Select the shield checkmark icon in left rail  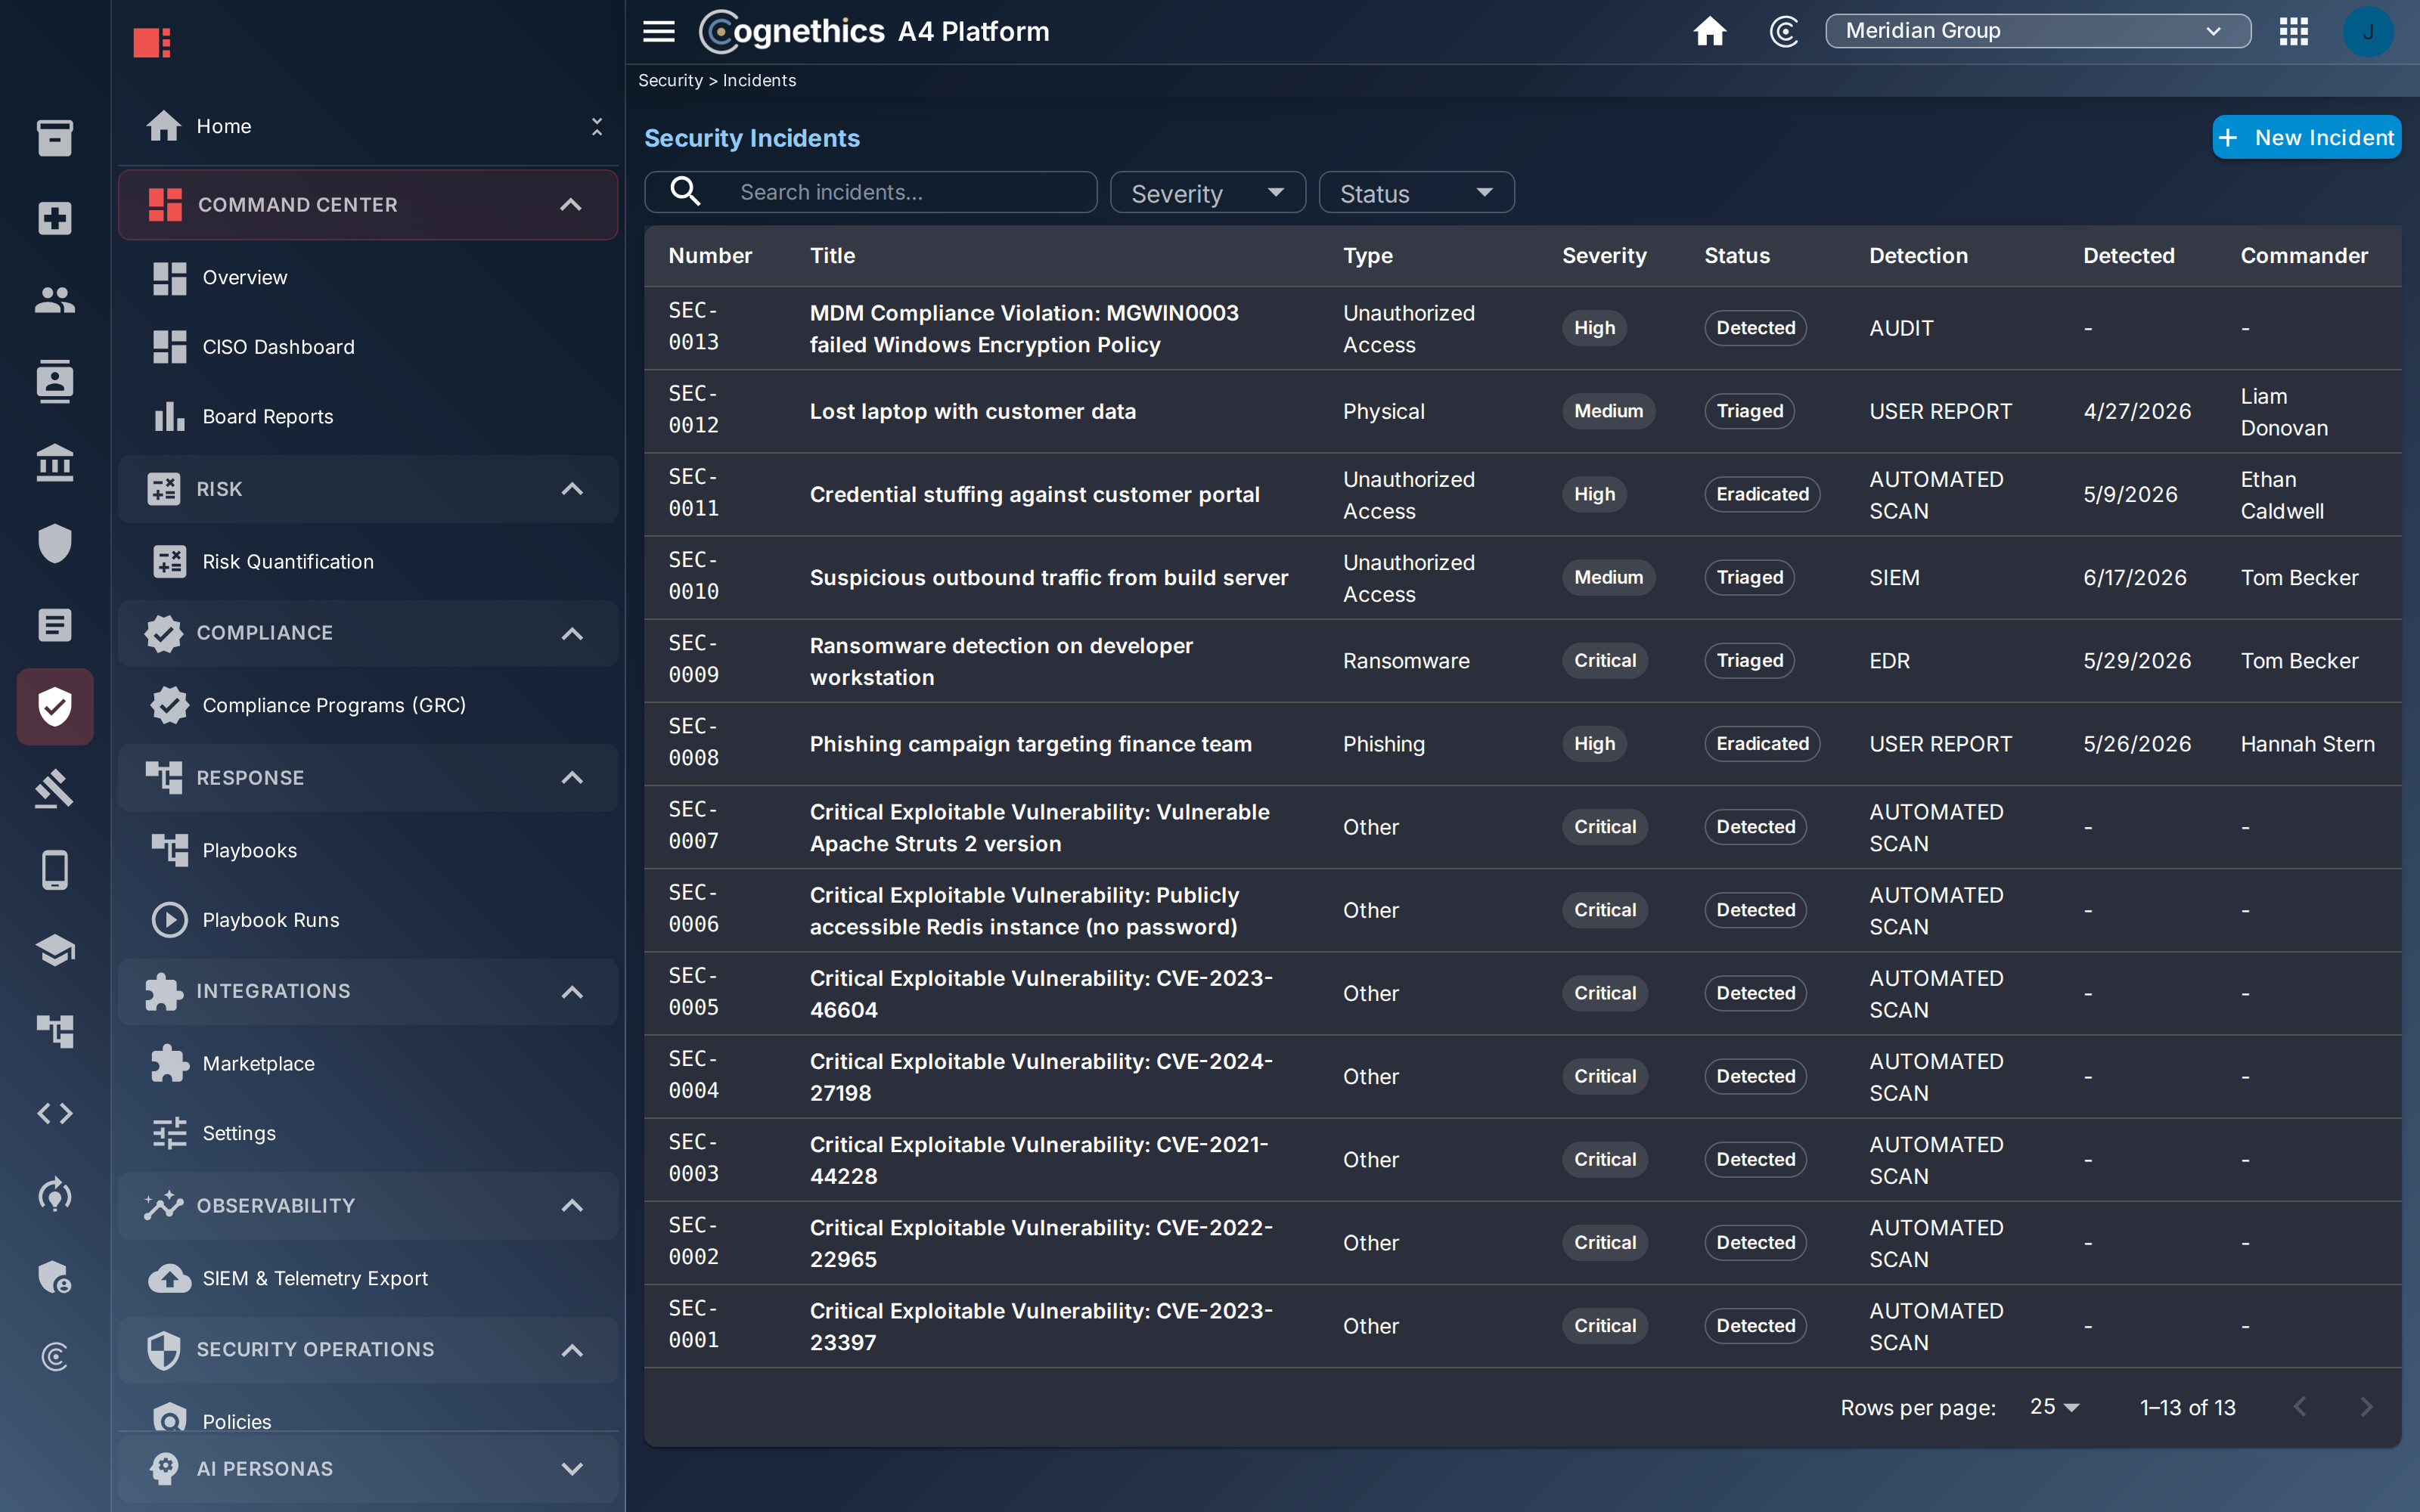(55, 706)
